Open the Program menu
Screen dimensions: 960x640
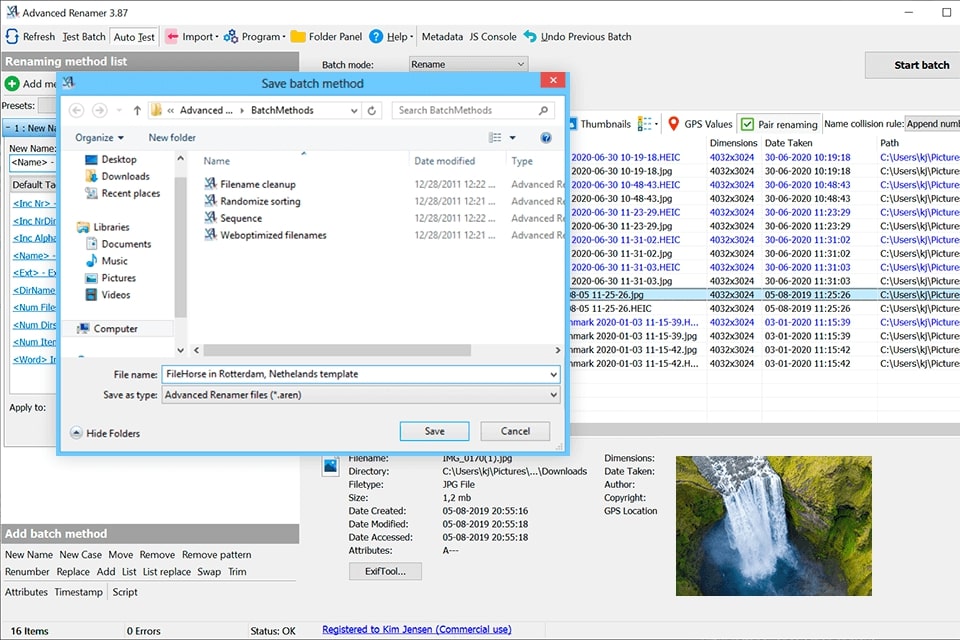252,37
